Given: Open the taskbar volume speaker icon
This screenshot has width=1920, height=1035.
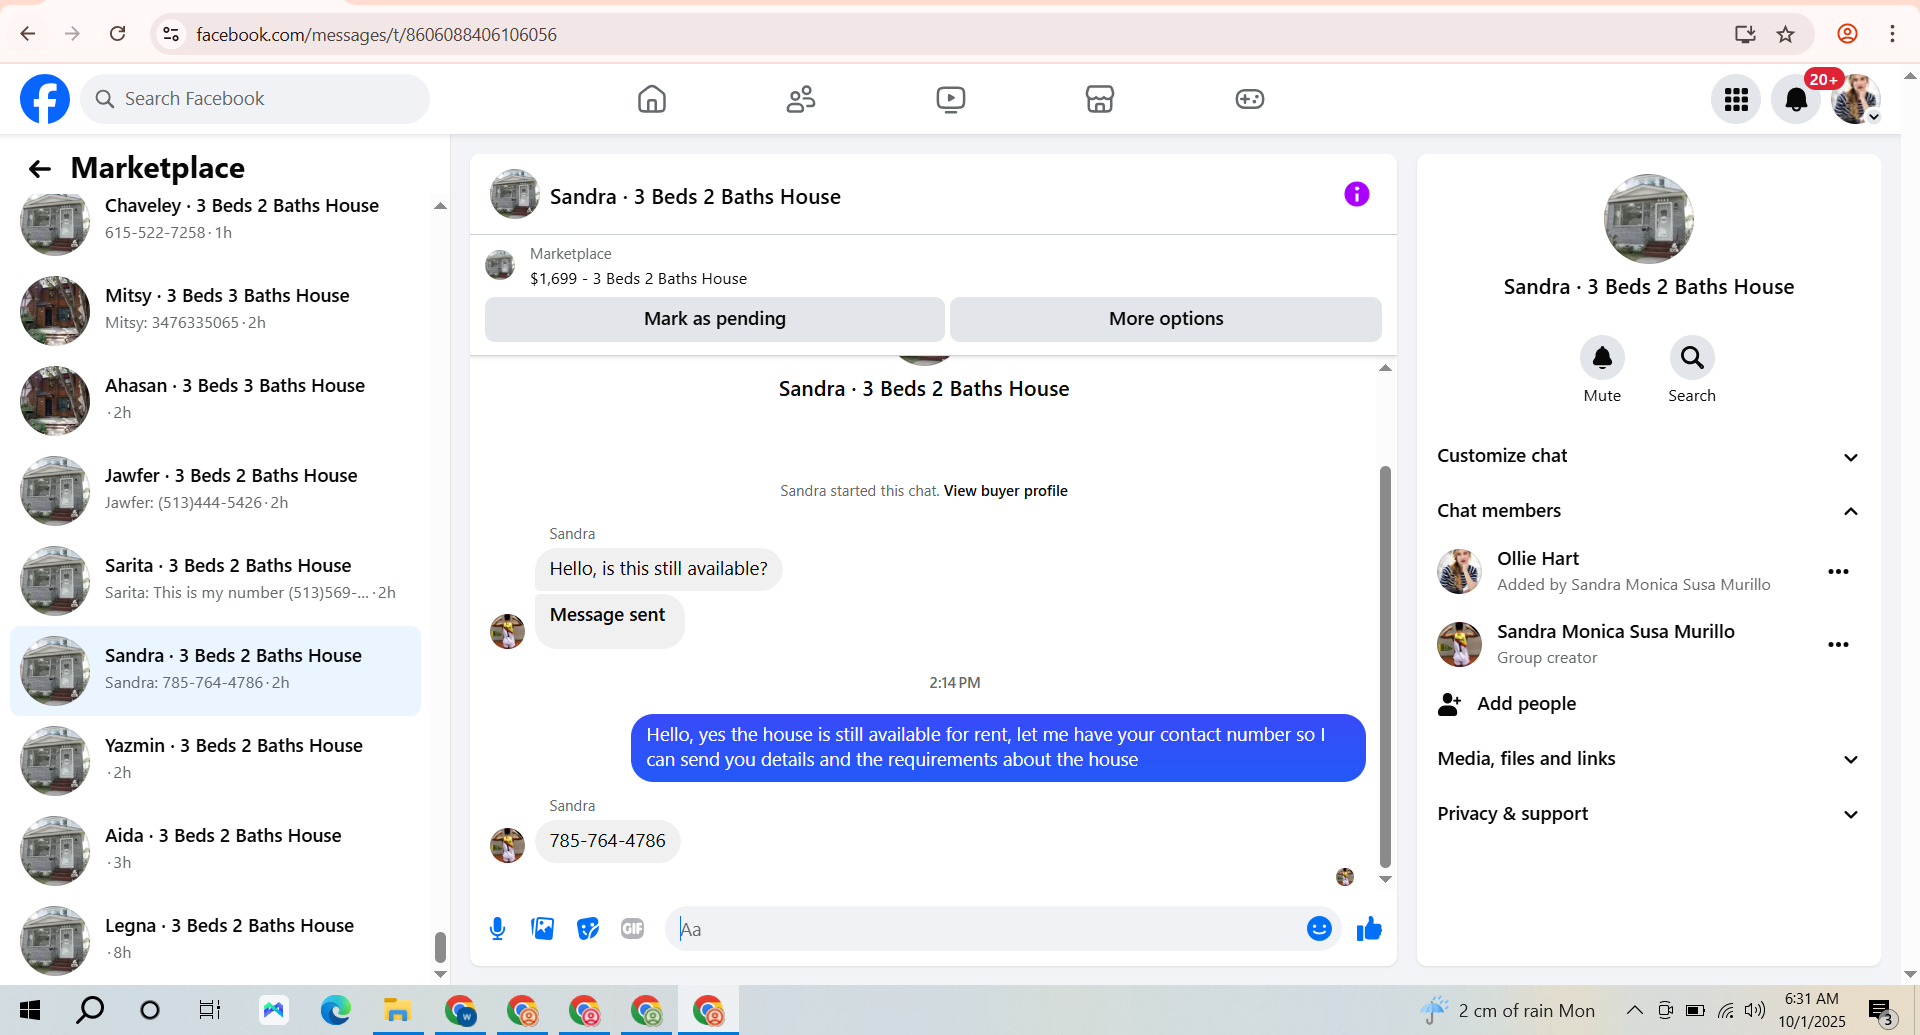Looking at the screenshot, I should [x=1755, y=1010].
